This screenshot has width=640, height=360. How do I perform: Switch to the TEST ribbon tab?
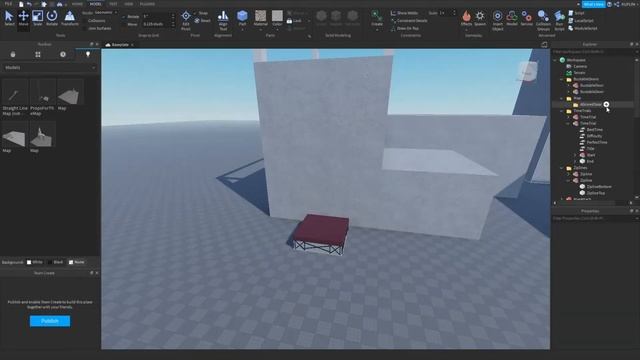[x=113, y=4]
